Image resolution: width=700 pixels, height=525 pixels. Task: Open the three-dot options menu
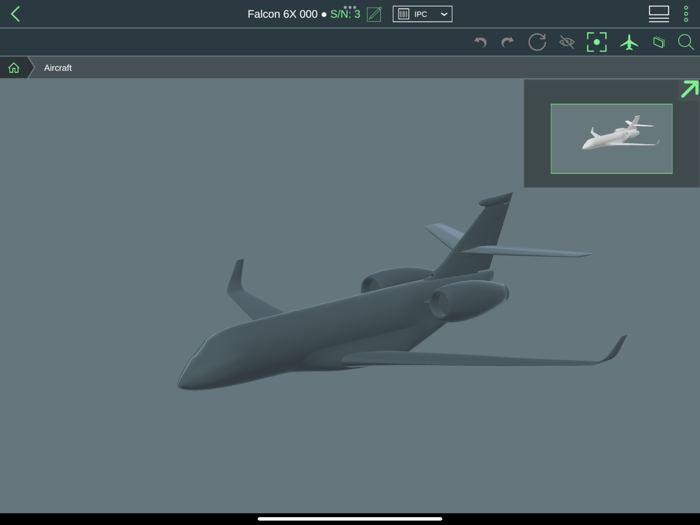click(686, 14)
